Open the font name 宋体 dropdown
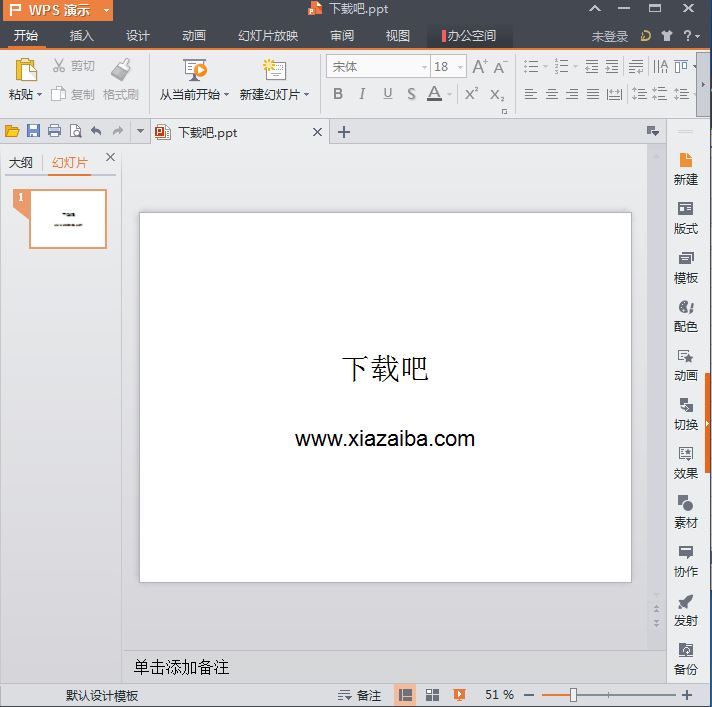Screen dimensions: 712x707 [424, 67]
